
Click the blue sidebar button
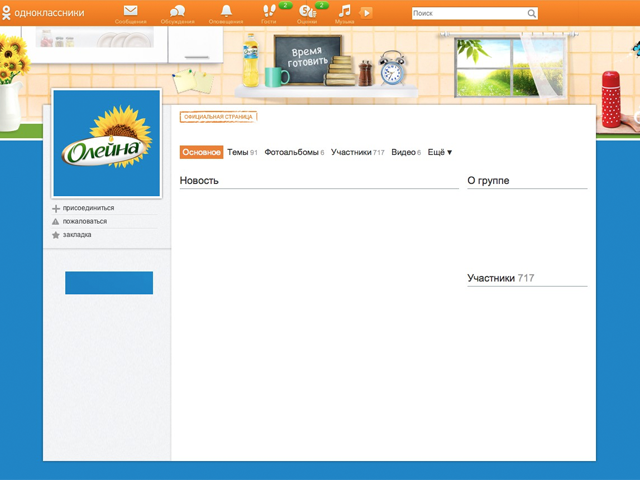point(109,283)
